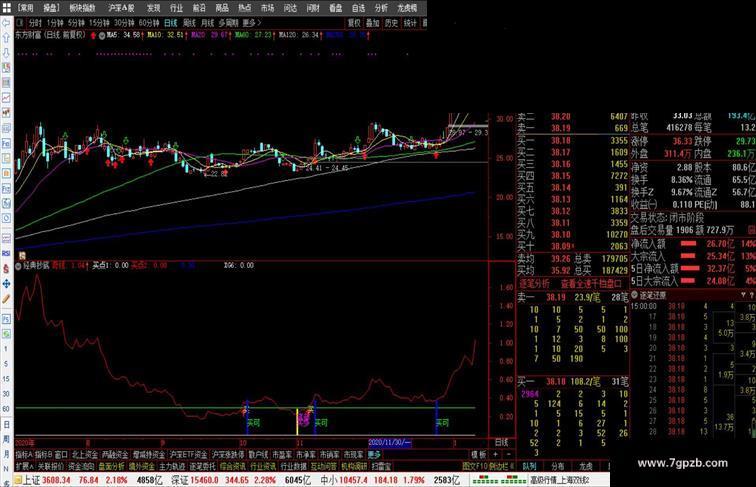Click the 叠加 overlay button

pyautogui.click(x=373, y=23)
